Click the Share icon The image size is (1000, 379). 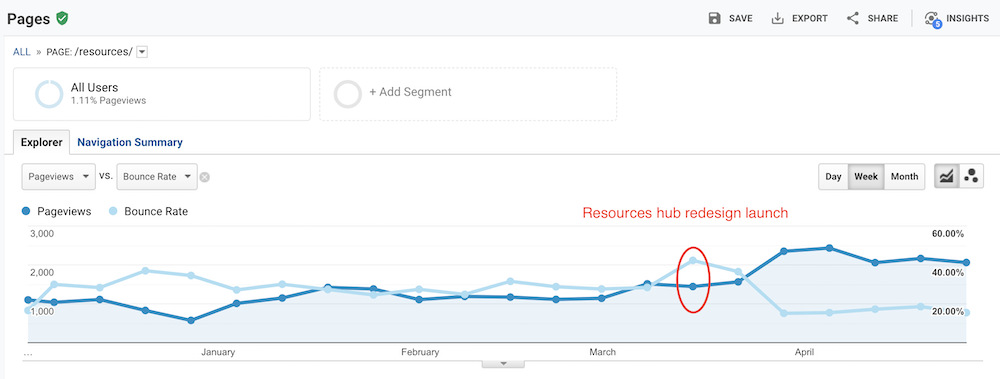point(853,18)
